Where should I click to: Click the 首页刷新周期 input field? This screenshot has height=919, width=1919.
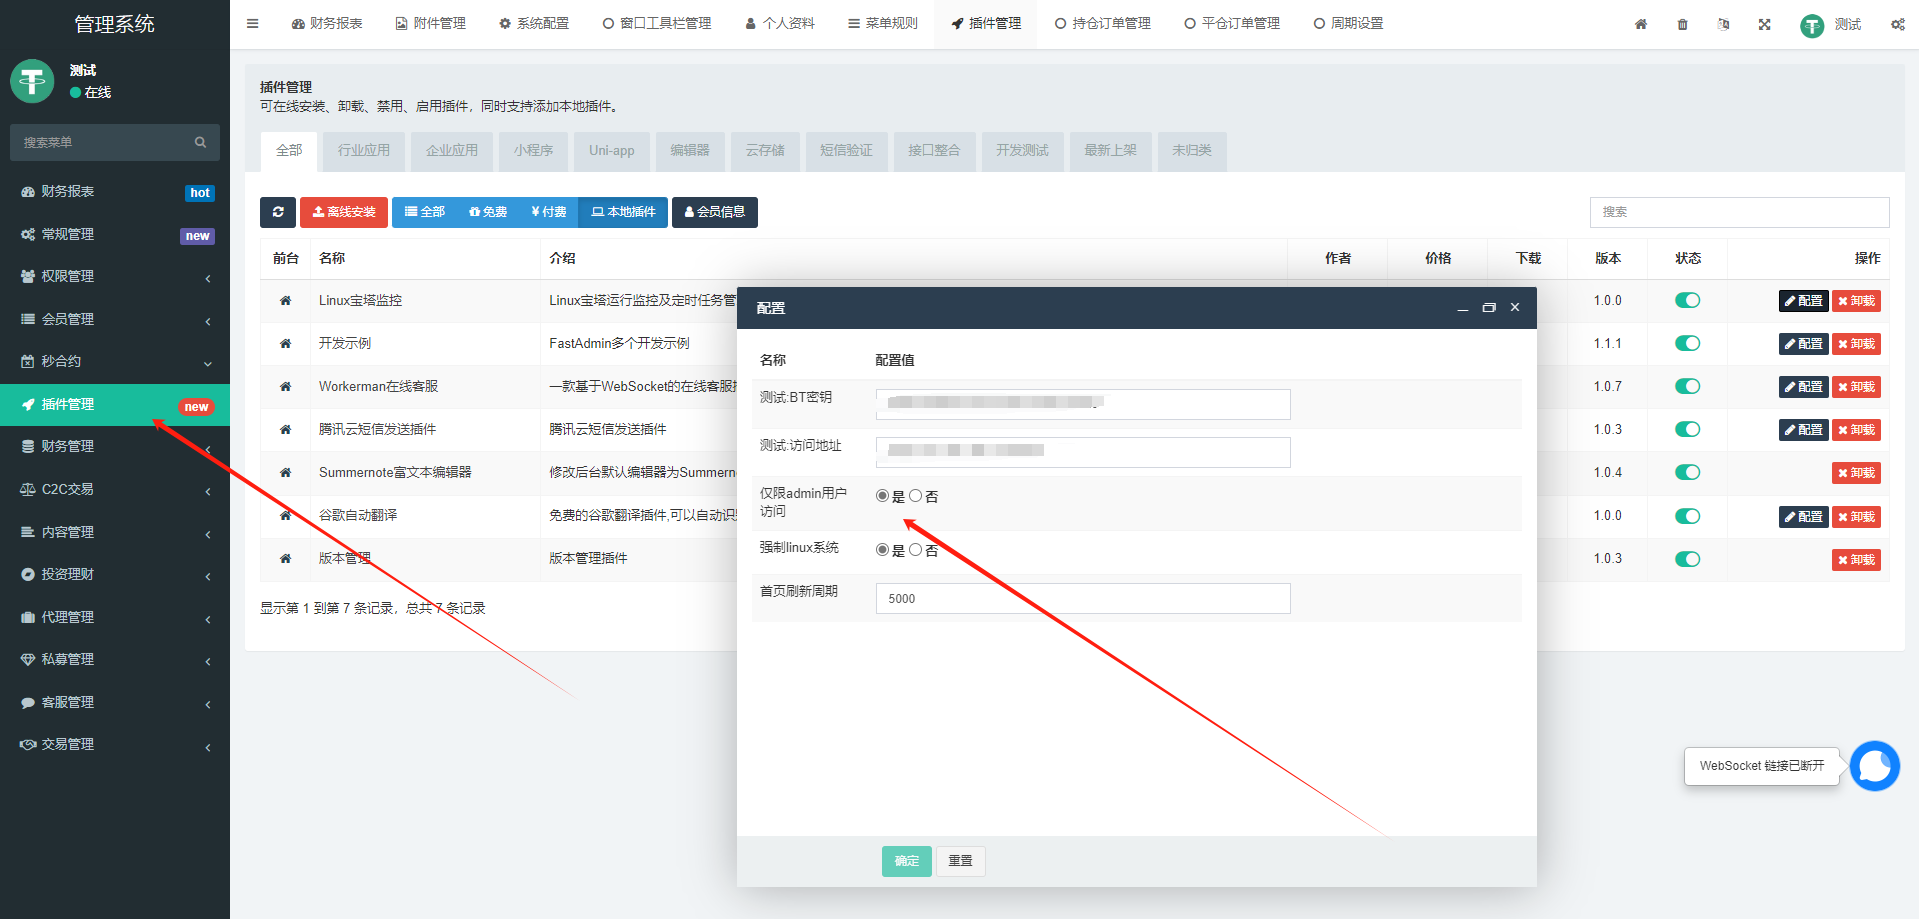point(1083,598)
